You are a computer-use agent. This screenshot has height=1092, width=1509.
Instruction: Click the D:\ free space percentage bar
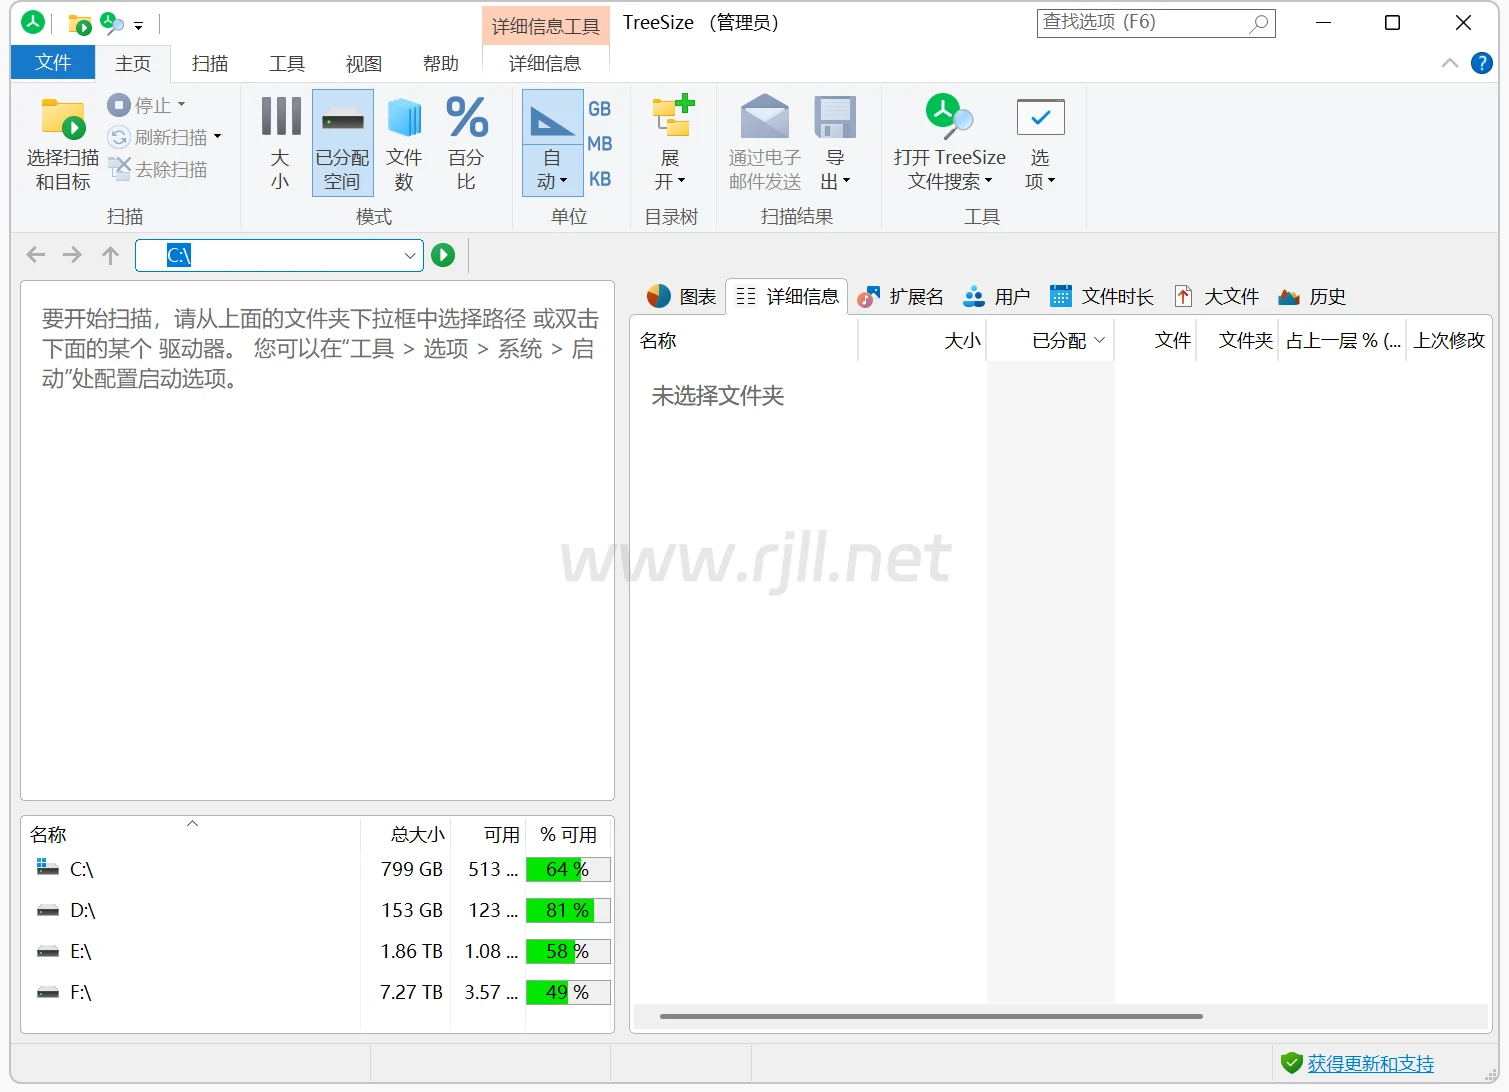click(568, 911)
